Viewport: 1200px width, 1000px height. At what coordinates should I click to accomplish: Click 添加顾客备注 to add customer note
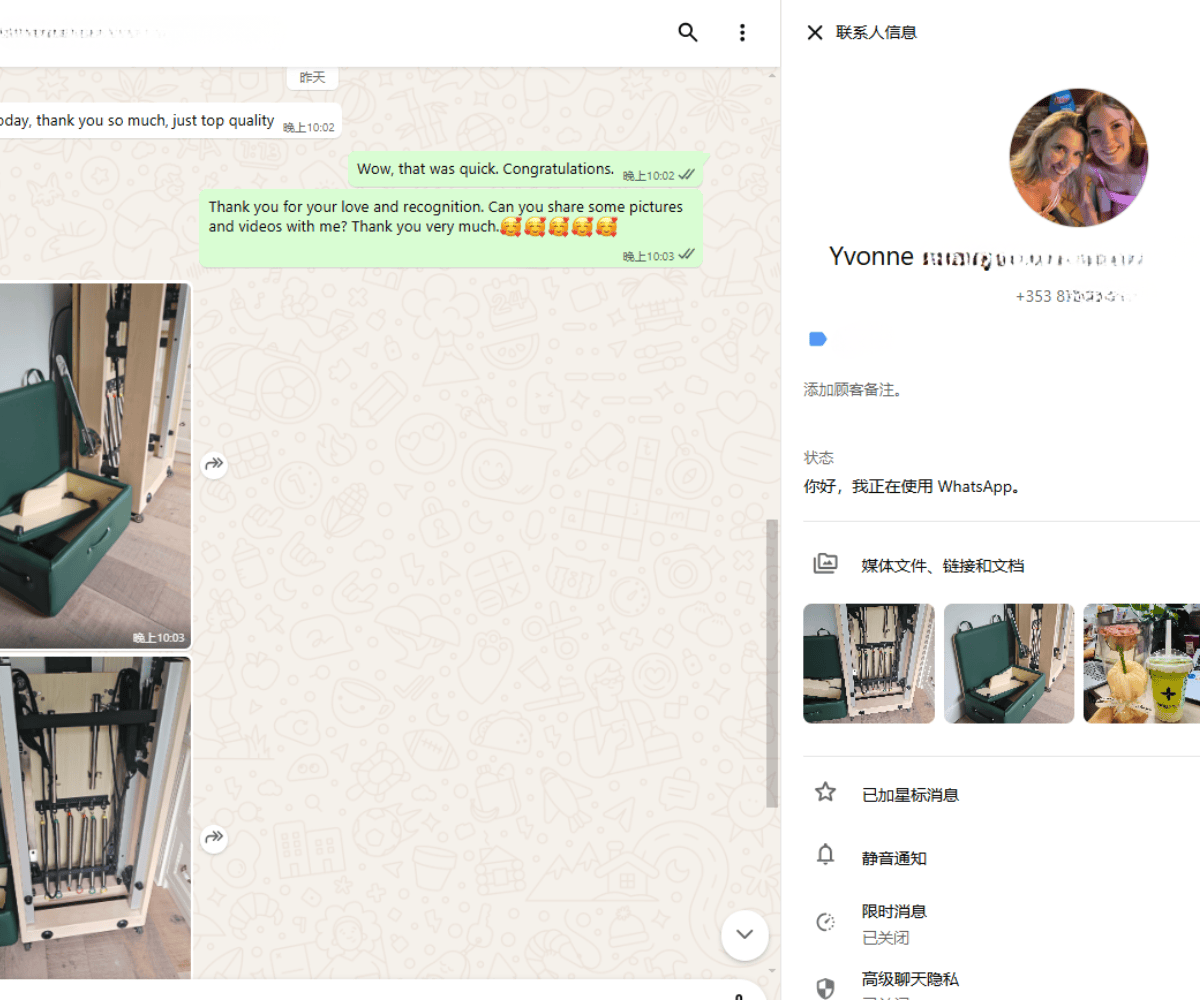click(x=853, y=390)
